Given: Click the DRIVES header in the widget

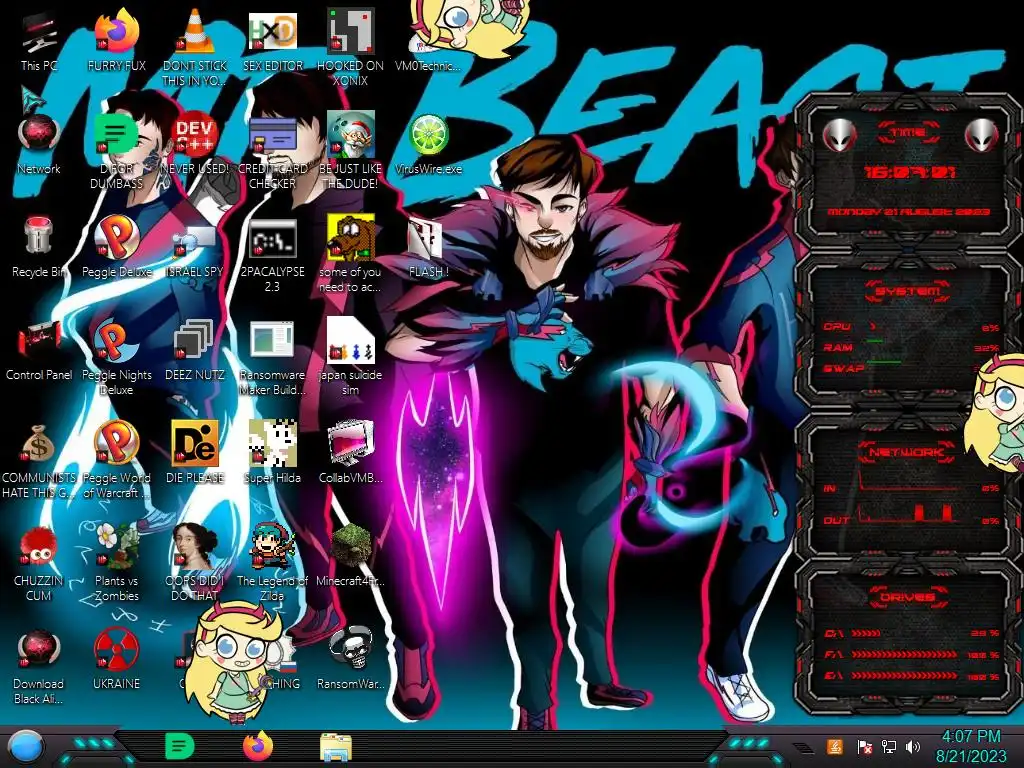Looking at the screenshot, I should pos(908,596).
